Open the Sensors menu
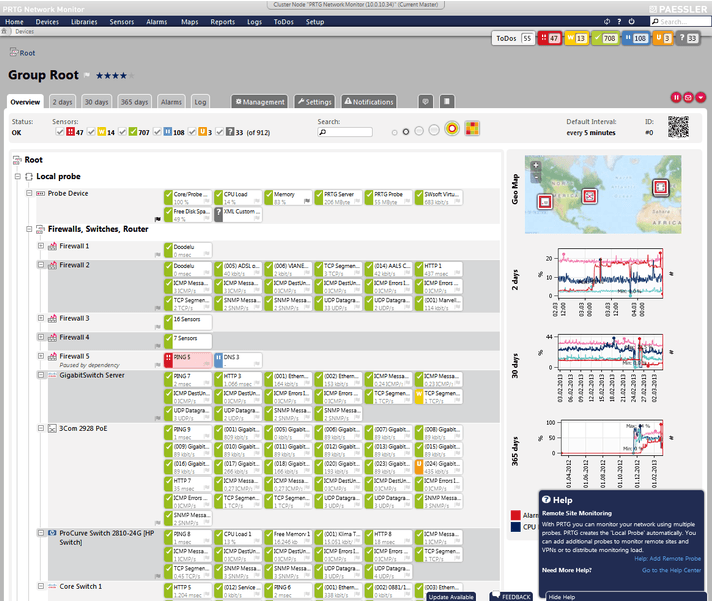 [121, 22]
